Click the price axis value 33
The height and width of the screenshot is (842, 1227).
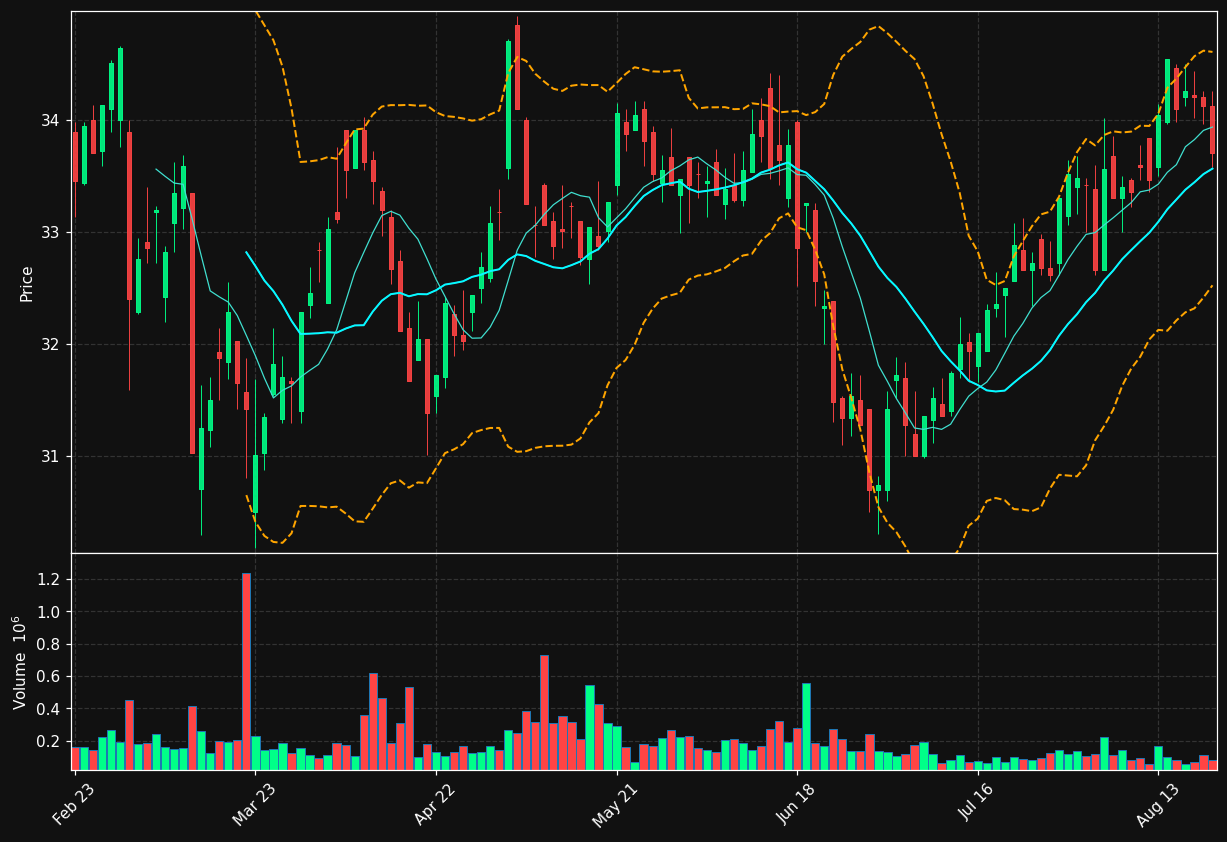[x=49, y=233]
